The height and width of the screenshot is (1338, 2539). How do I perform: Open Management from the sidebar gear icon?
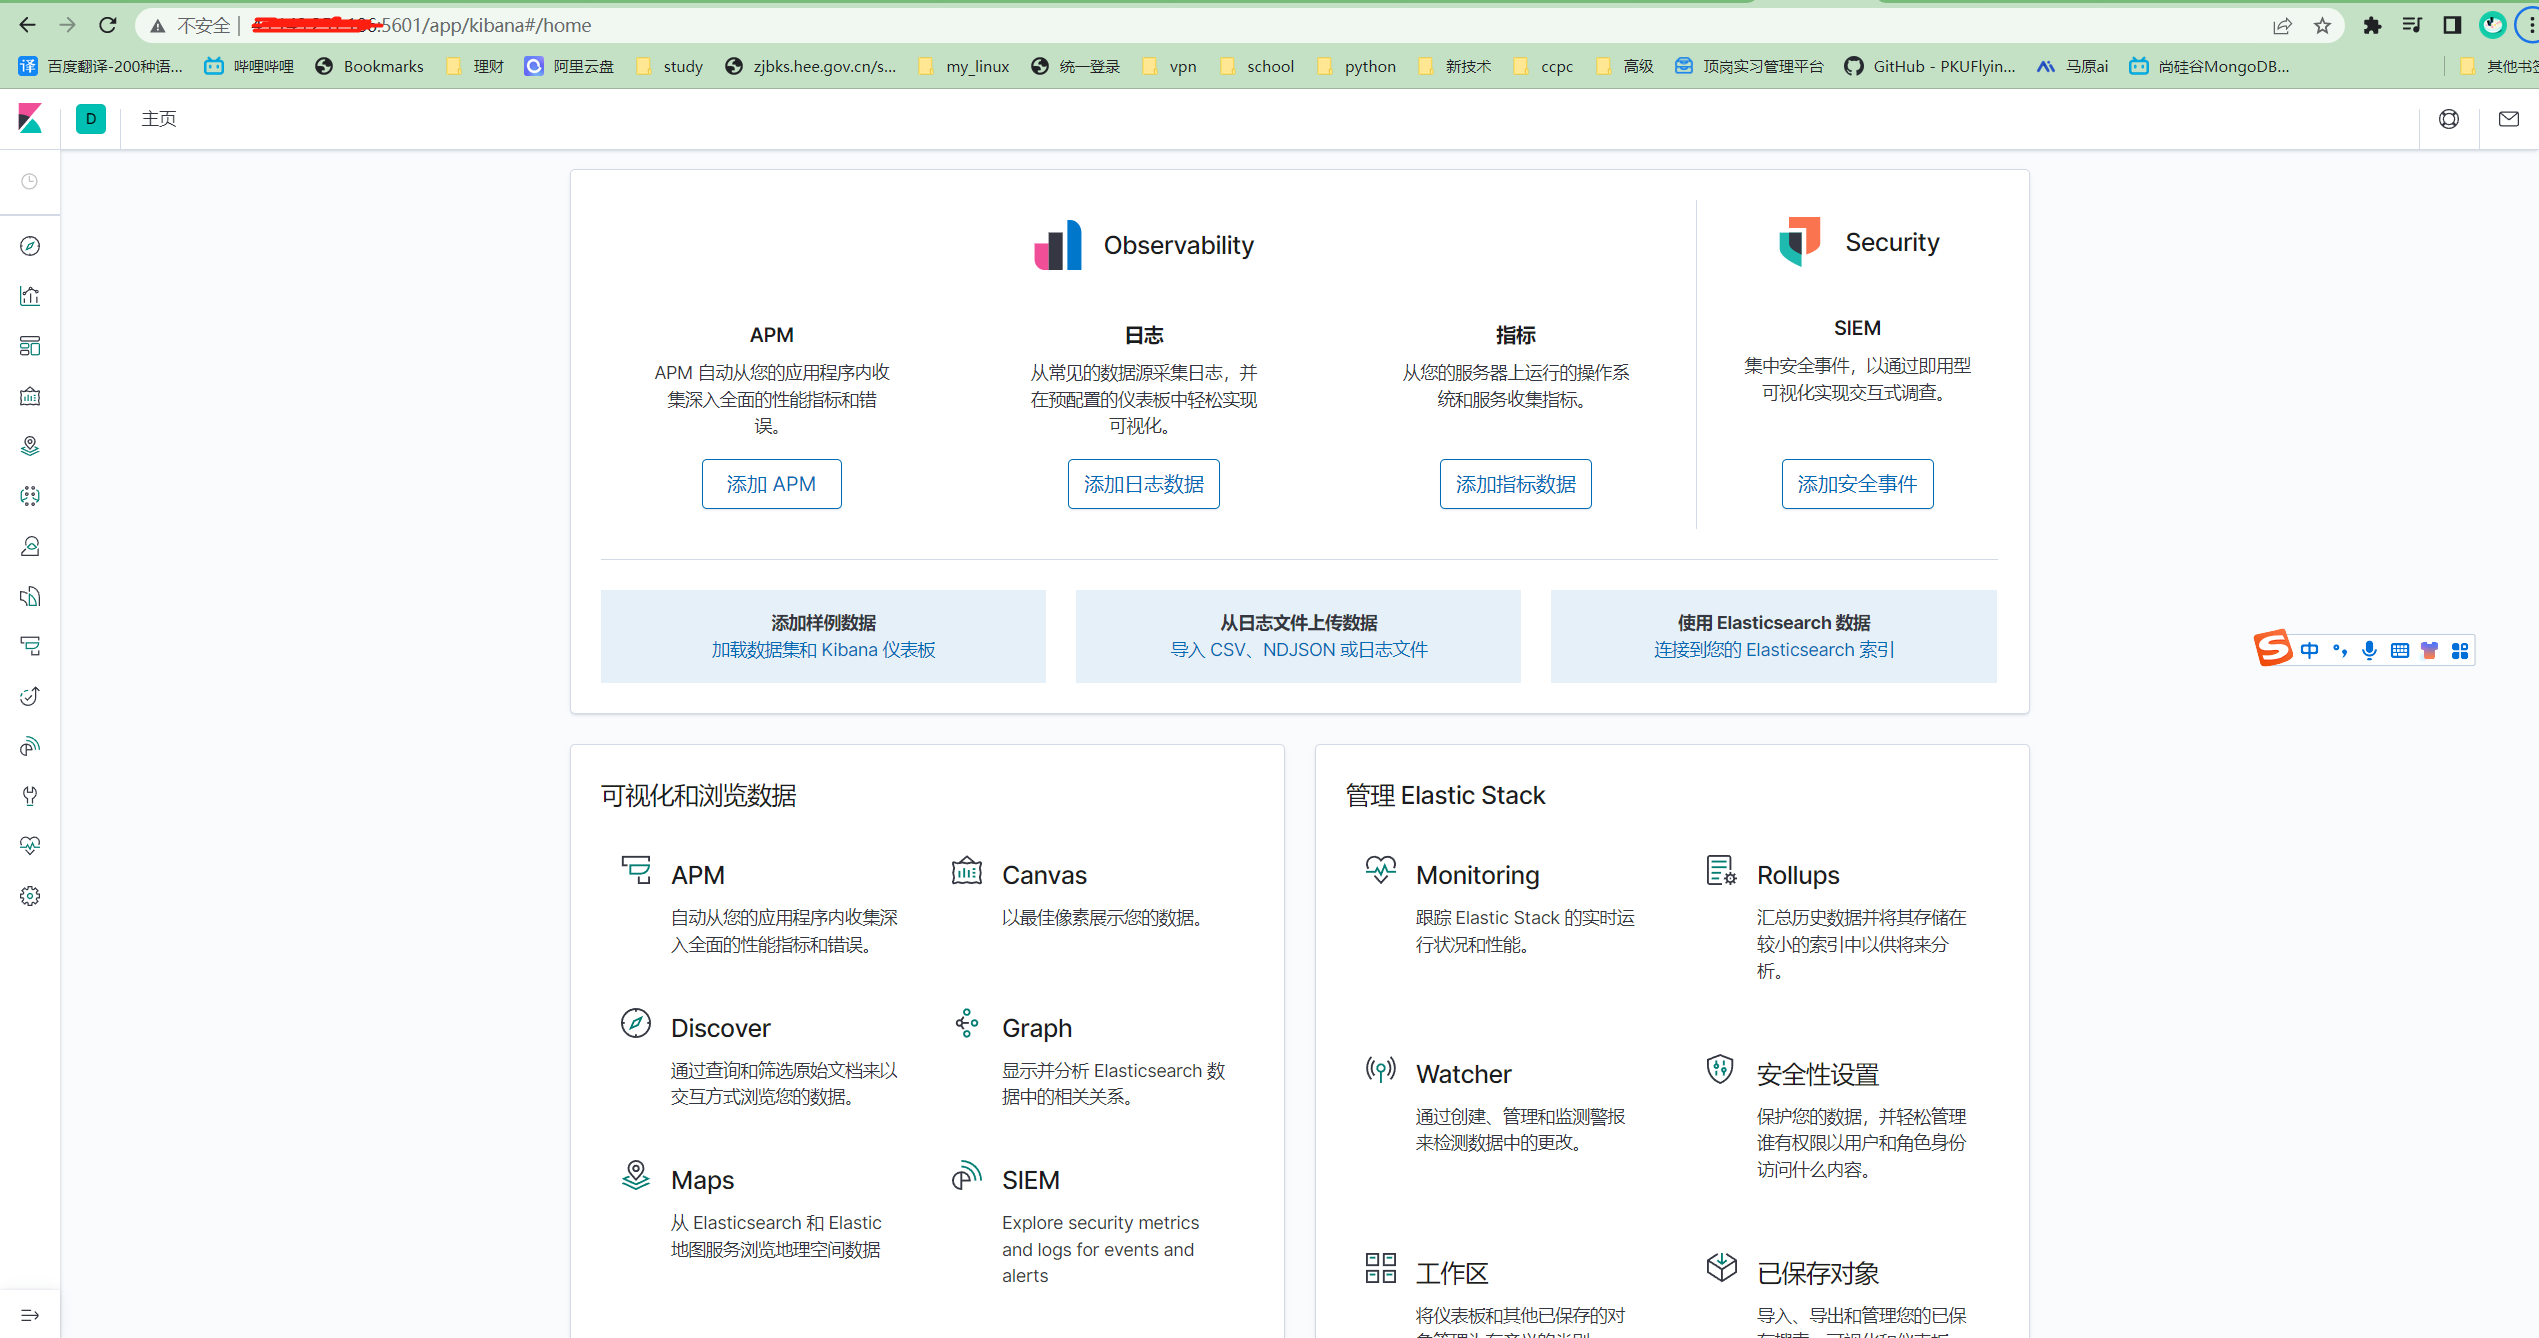[x=30, y=896]
